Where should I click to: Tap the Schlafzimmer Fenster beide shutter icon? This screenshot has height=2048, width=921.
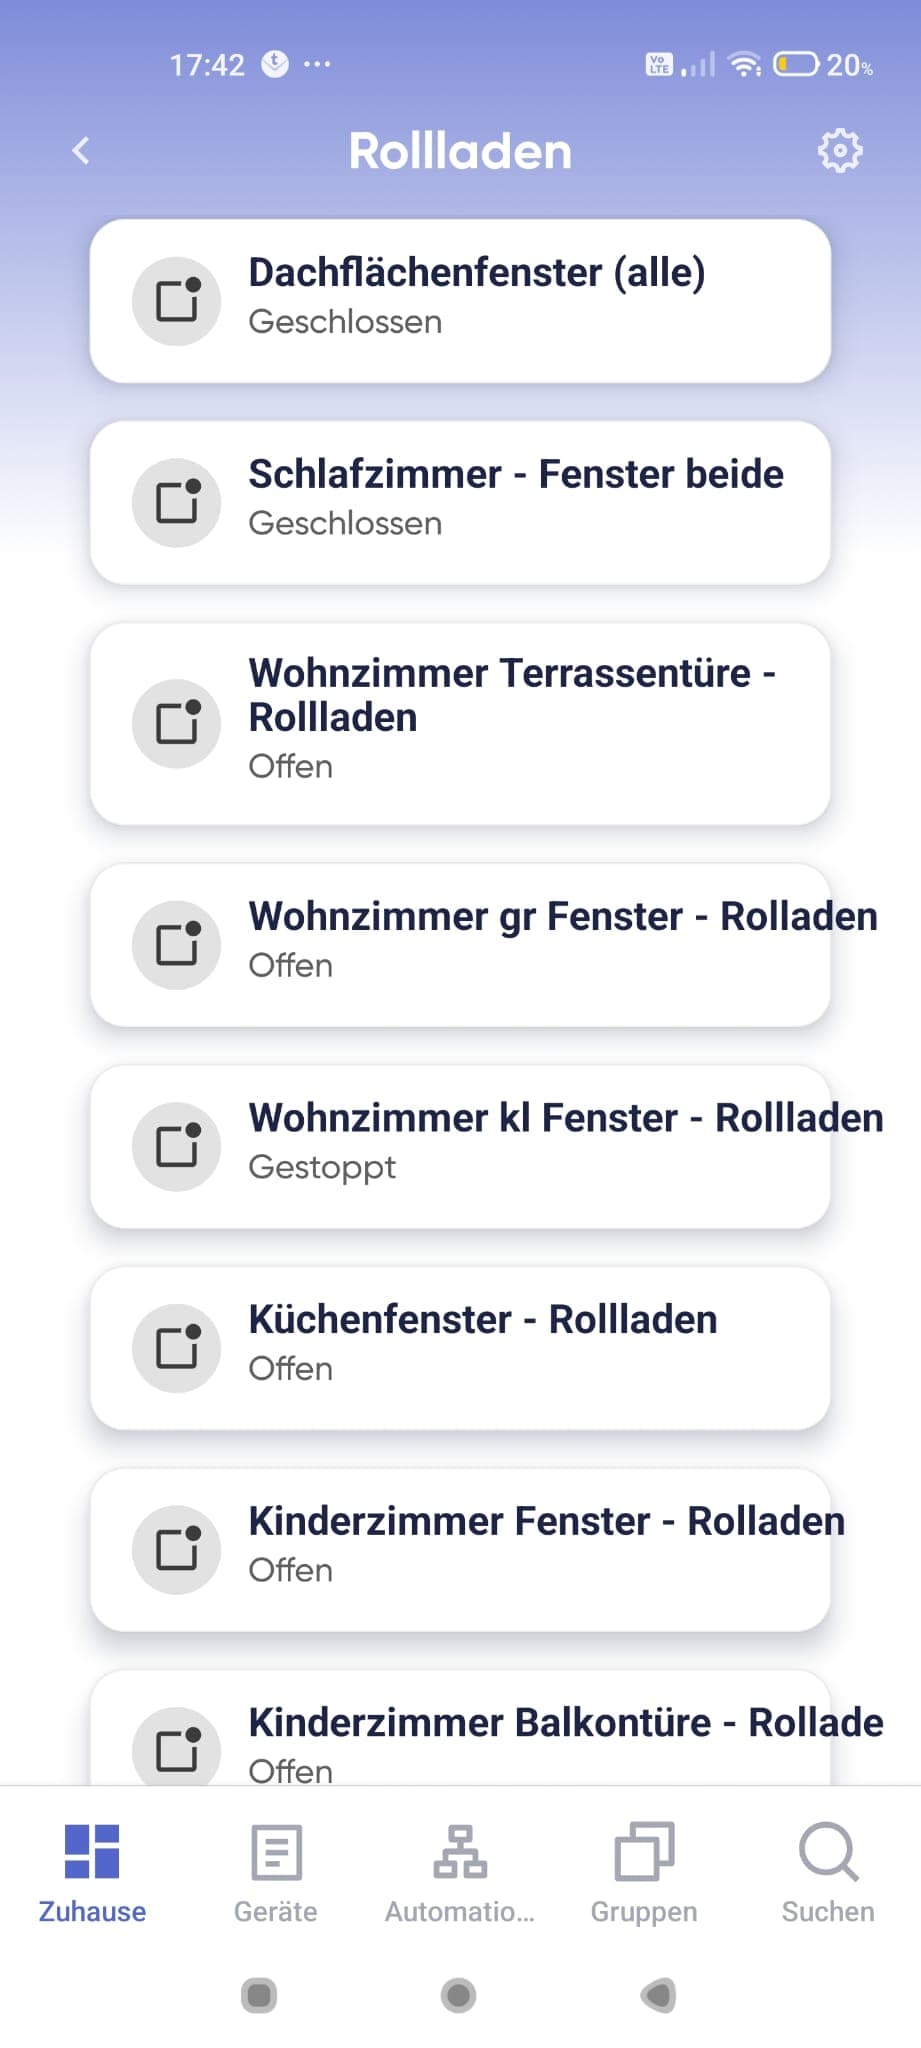click(177, 503)
